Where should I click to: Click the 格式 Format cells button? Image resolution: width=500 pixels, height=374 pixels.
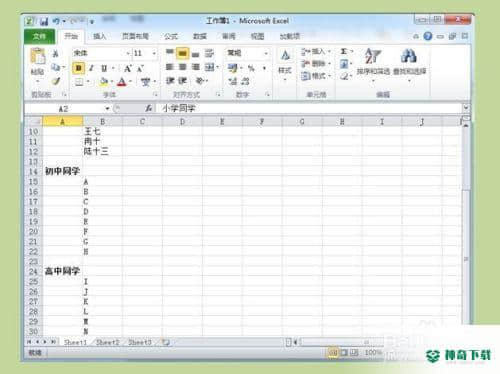tap(315, 76)
